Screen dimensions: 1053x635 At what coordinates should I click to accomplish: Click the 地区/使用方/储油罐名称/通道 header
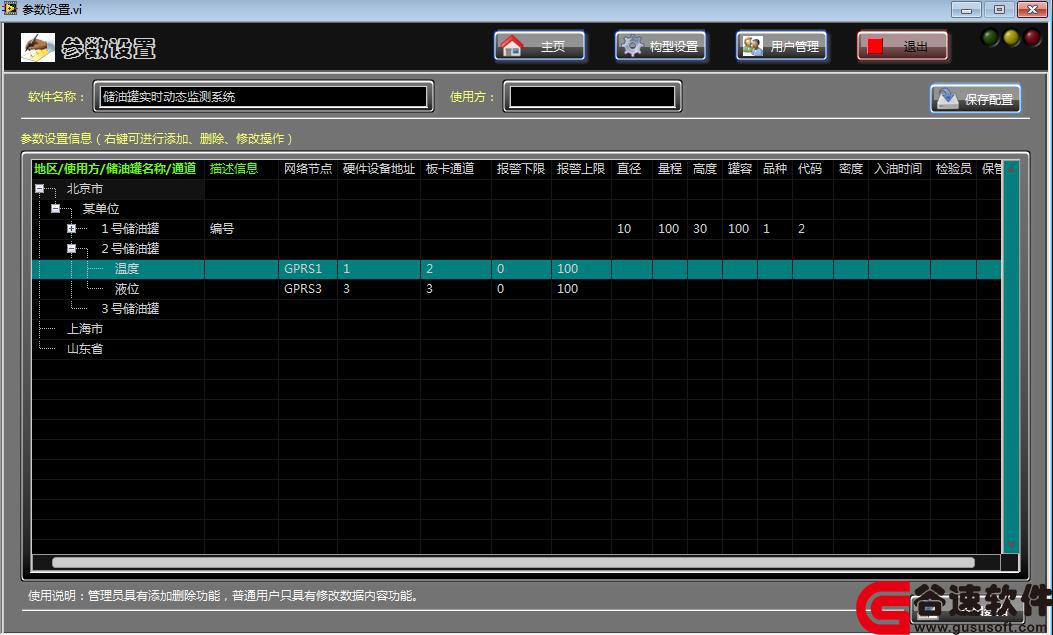coord(115,168)
